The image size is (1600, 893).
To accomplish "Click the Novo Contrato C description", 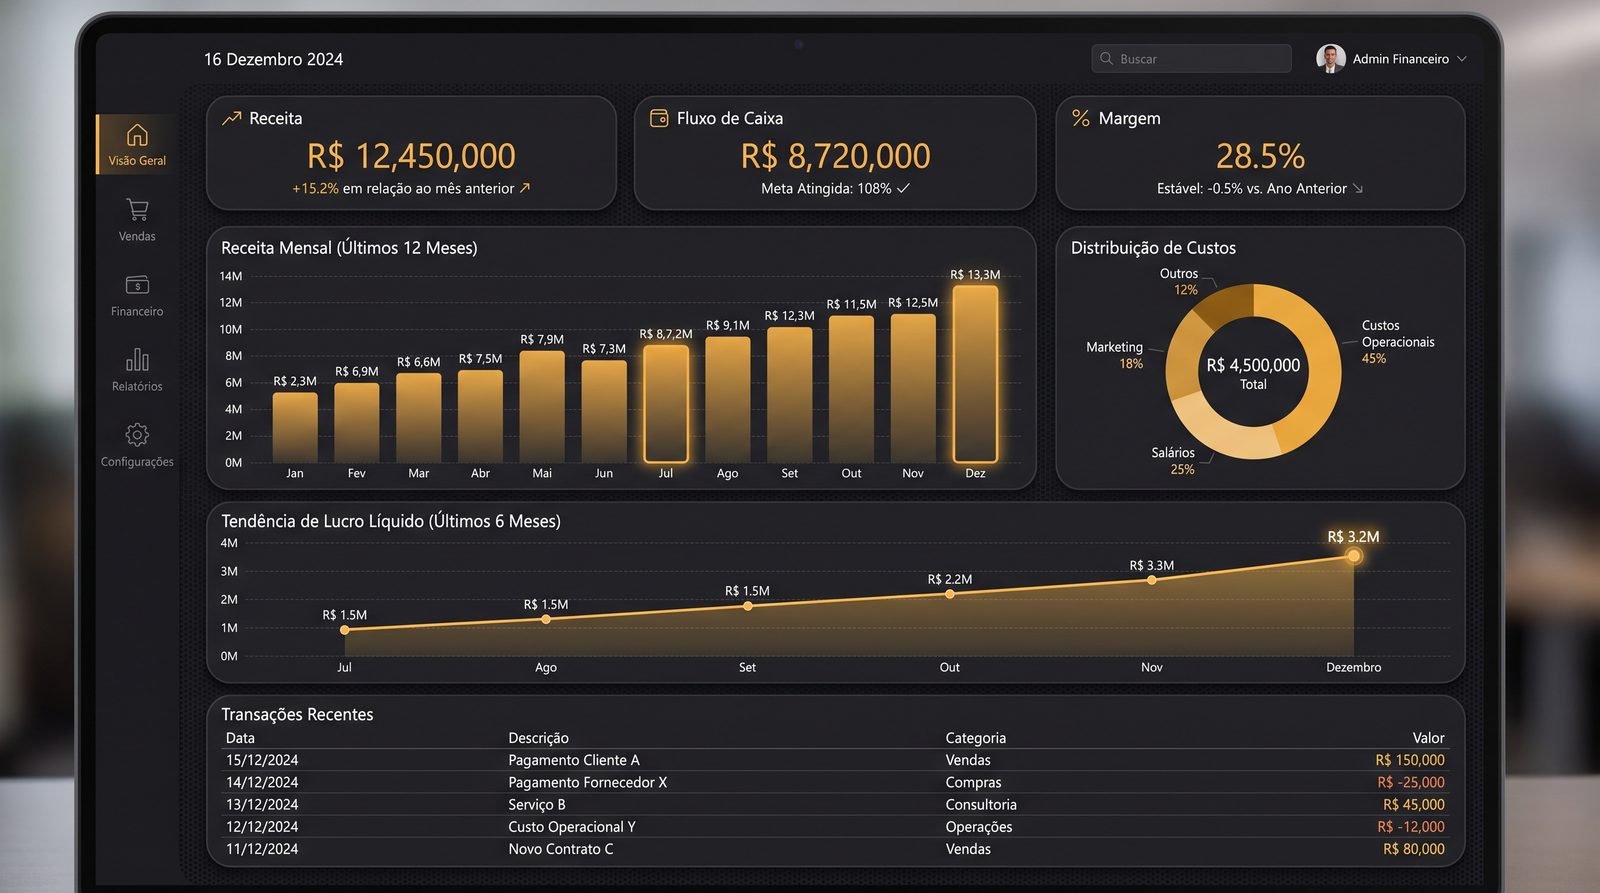I will 561,849.
